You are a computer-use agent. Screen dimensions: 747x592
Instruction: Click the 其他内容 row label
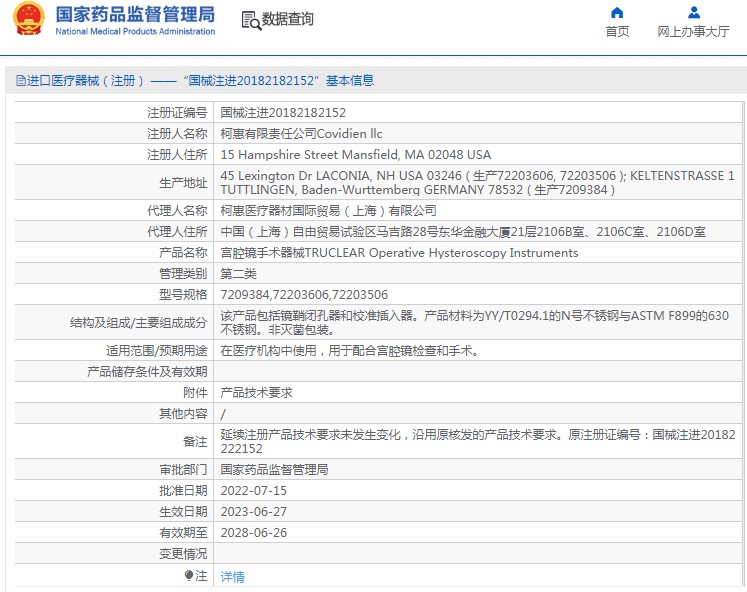183,413
